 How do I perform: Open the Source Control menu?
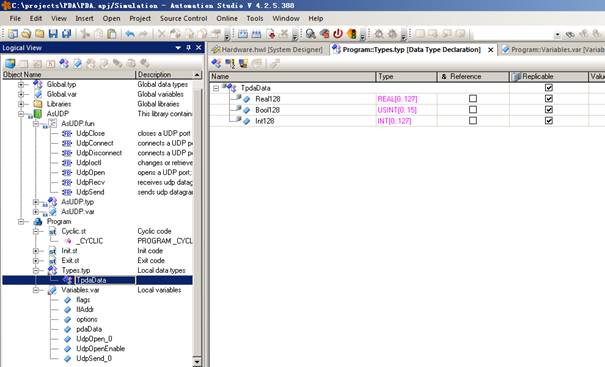pos(184,19)
